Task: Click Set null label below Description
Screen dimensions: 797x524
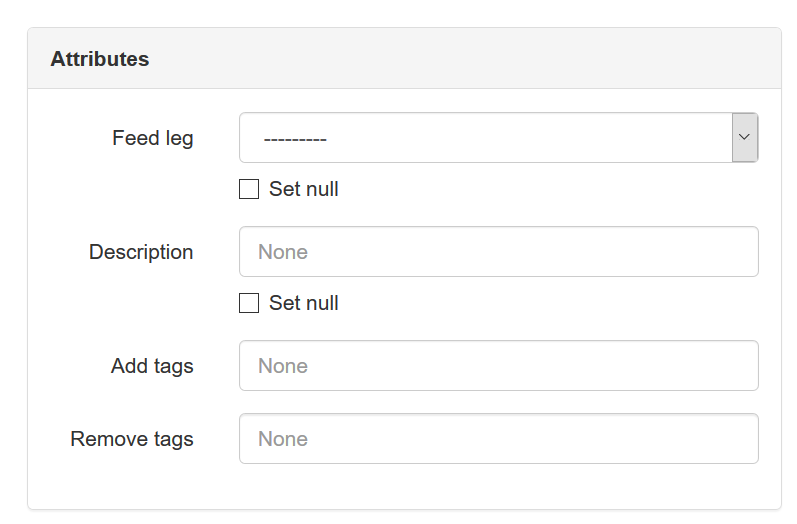Action: pyautogui.click(x=304, y=303)
